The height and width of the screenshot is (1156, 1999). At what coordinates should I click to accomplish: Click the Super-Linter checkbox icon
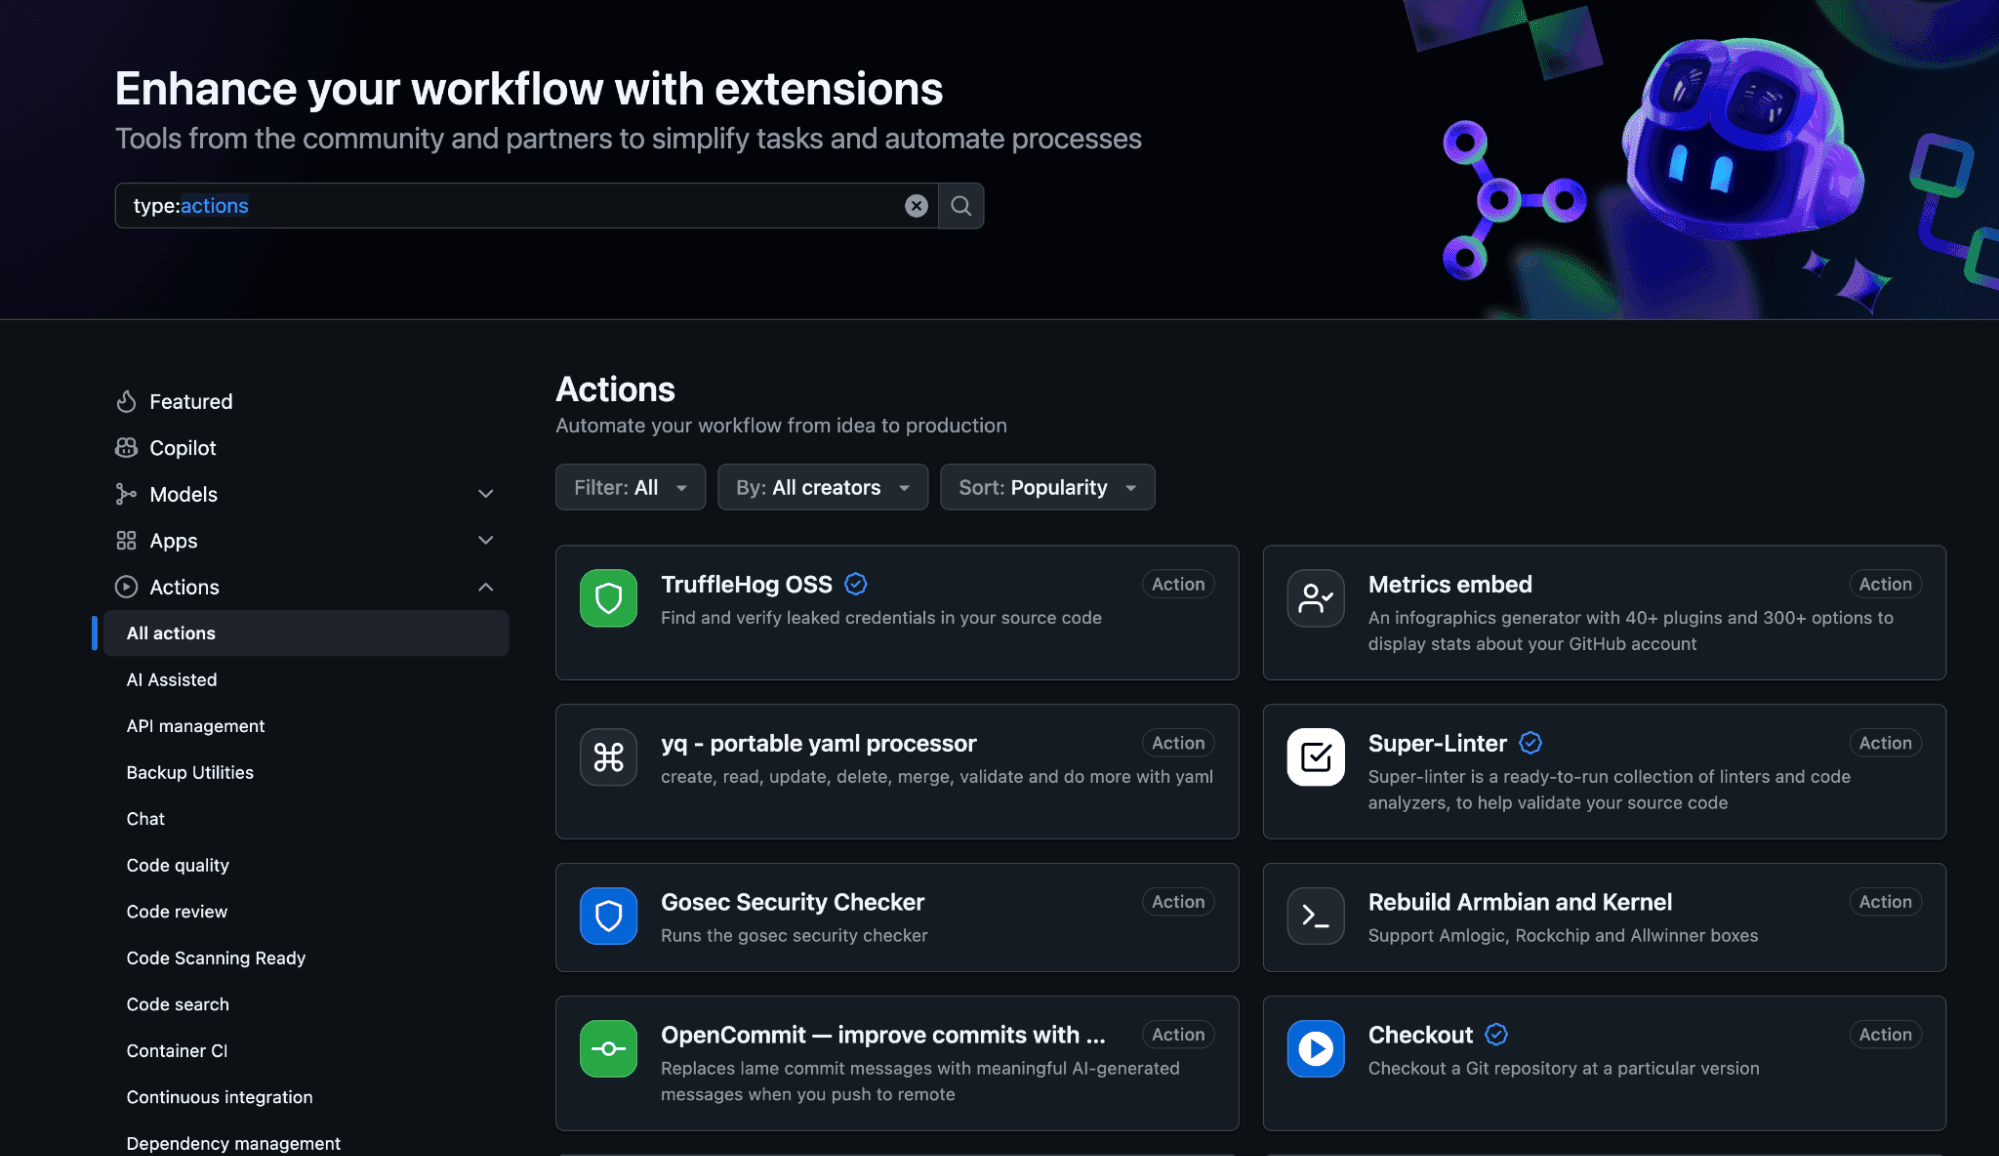click(1316, 757)
